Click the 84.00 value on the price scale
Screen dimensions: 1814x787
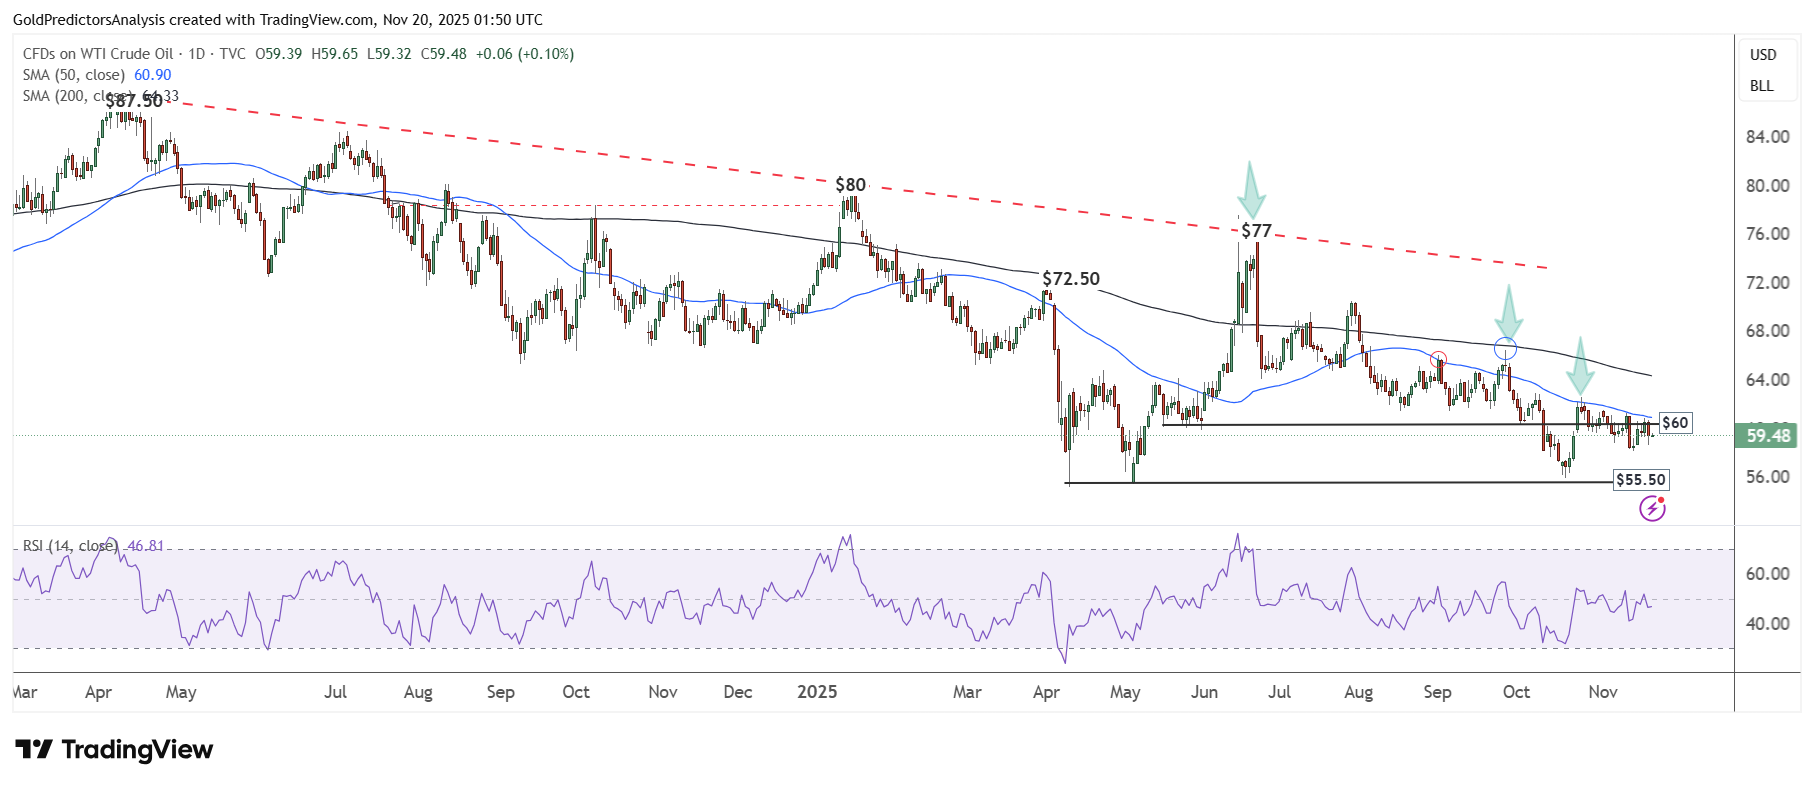click(x=1767, y=137)
